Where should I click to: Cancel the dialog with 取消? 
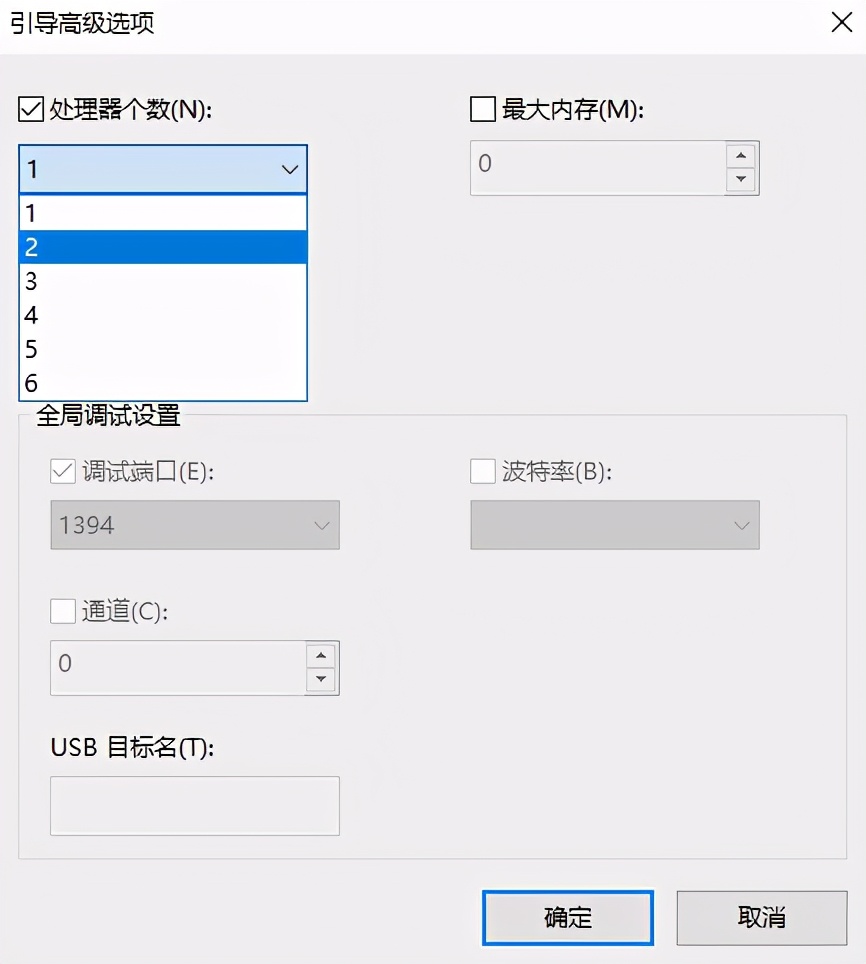(762, 918)
